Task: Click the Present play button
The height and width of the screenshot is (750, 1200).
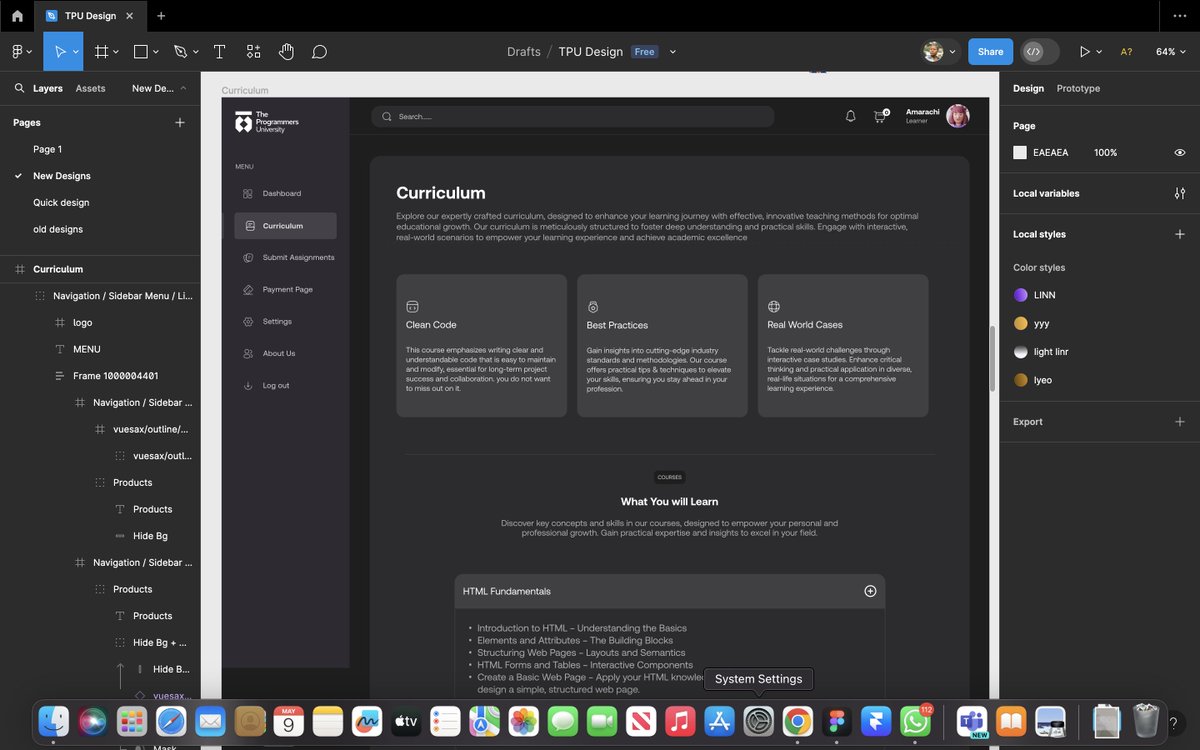Action: [1084, 51]
